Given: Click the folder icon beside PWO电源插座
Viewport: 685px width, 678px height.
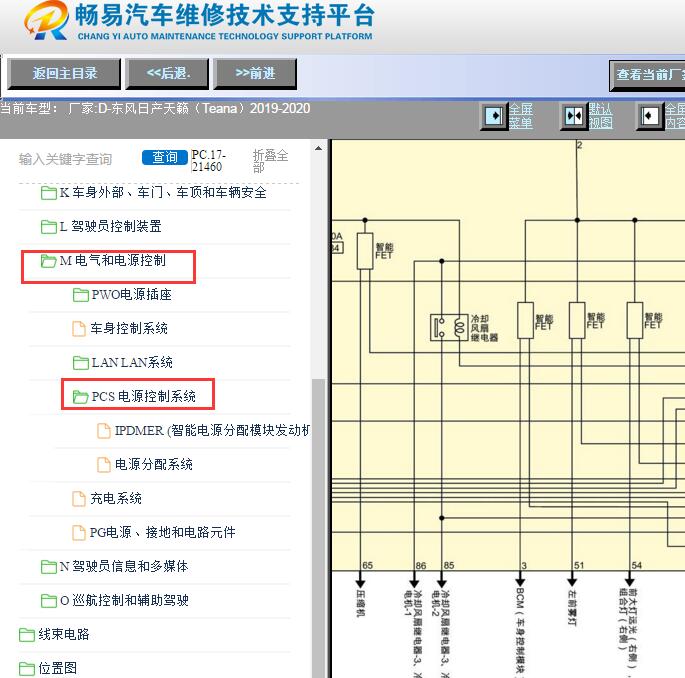Looking at the screenshot, I should (81, 294).
